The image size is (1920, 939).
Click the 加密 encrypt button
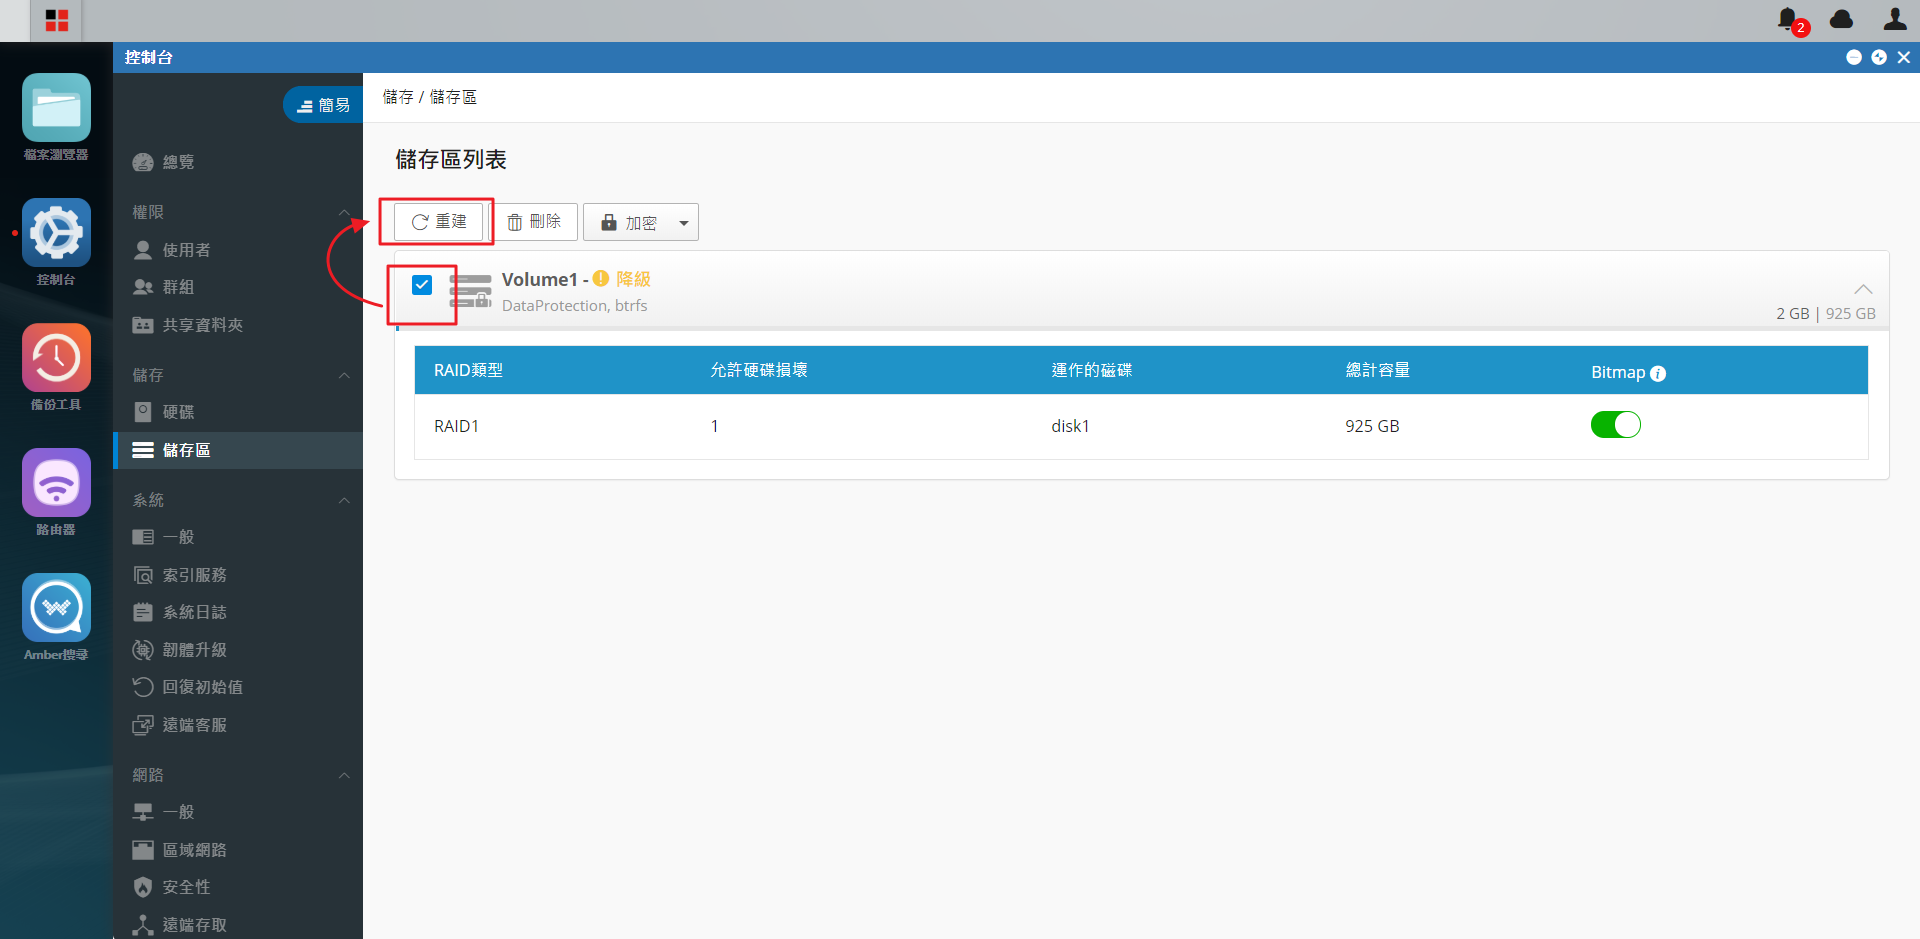[629, 223]
